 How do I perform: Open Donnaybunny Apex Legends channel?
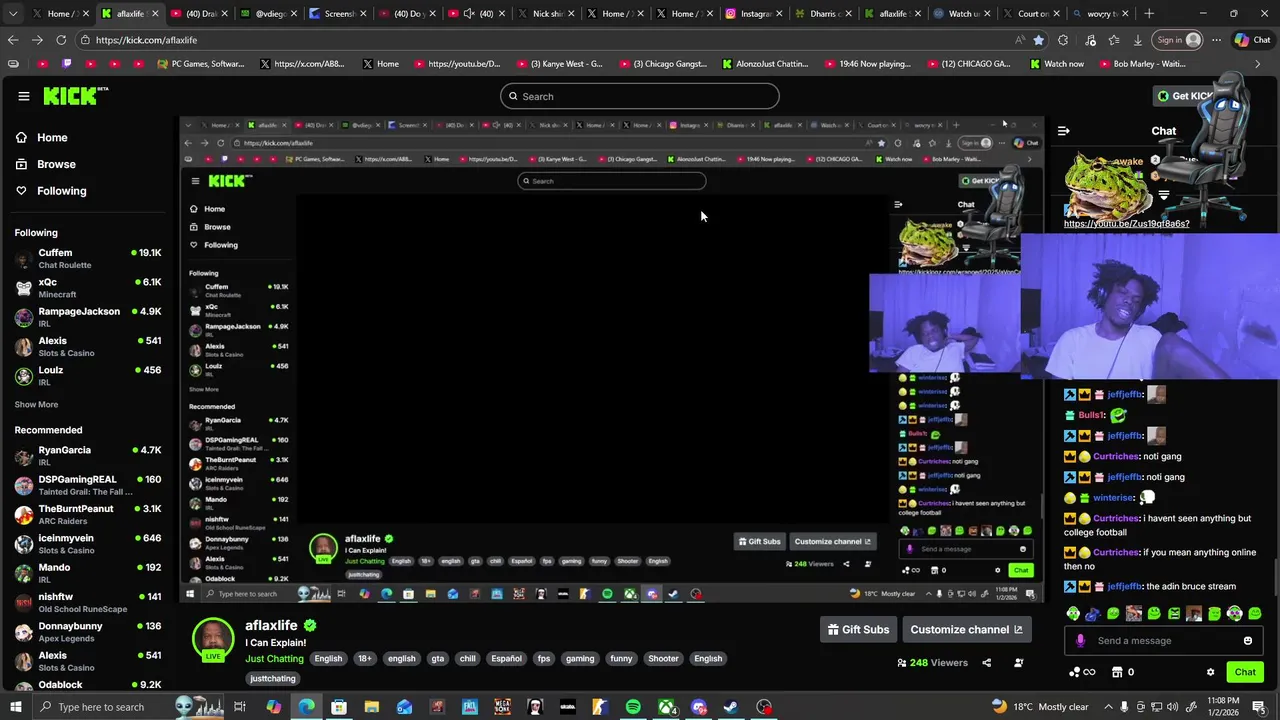point(88,631)
